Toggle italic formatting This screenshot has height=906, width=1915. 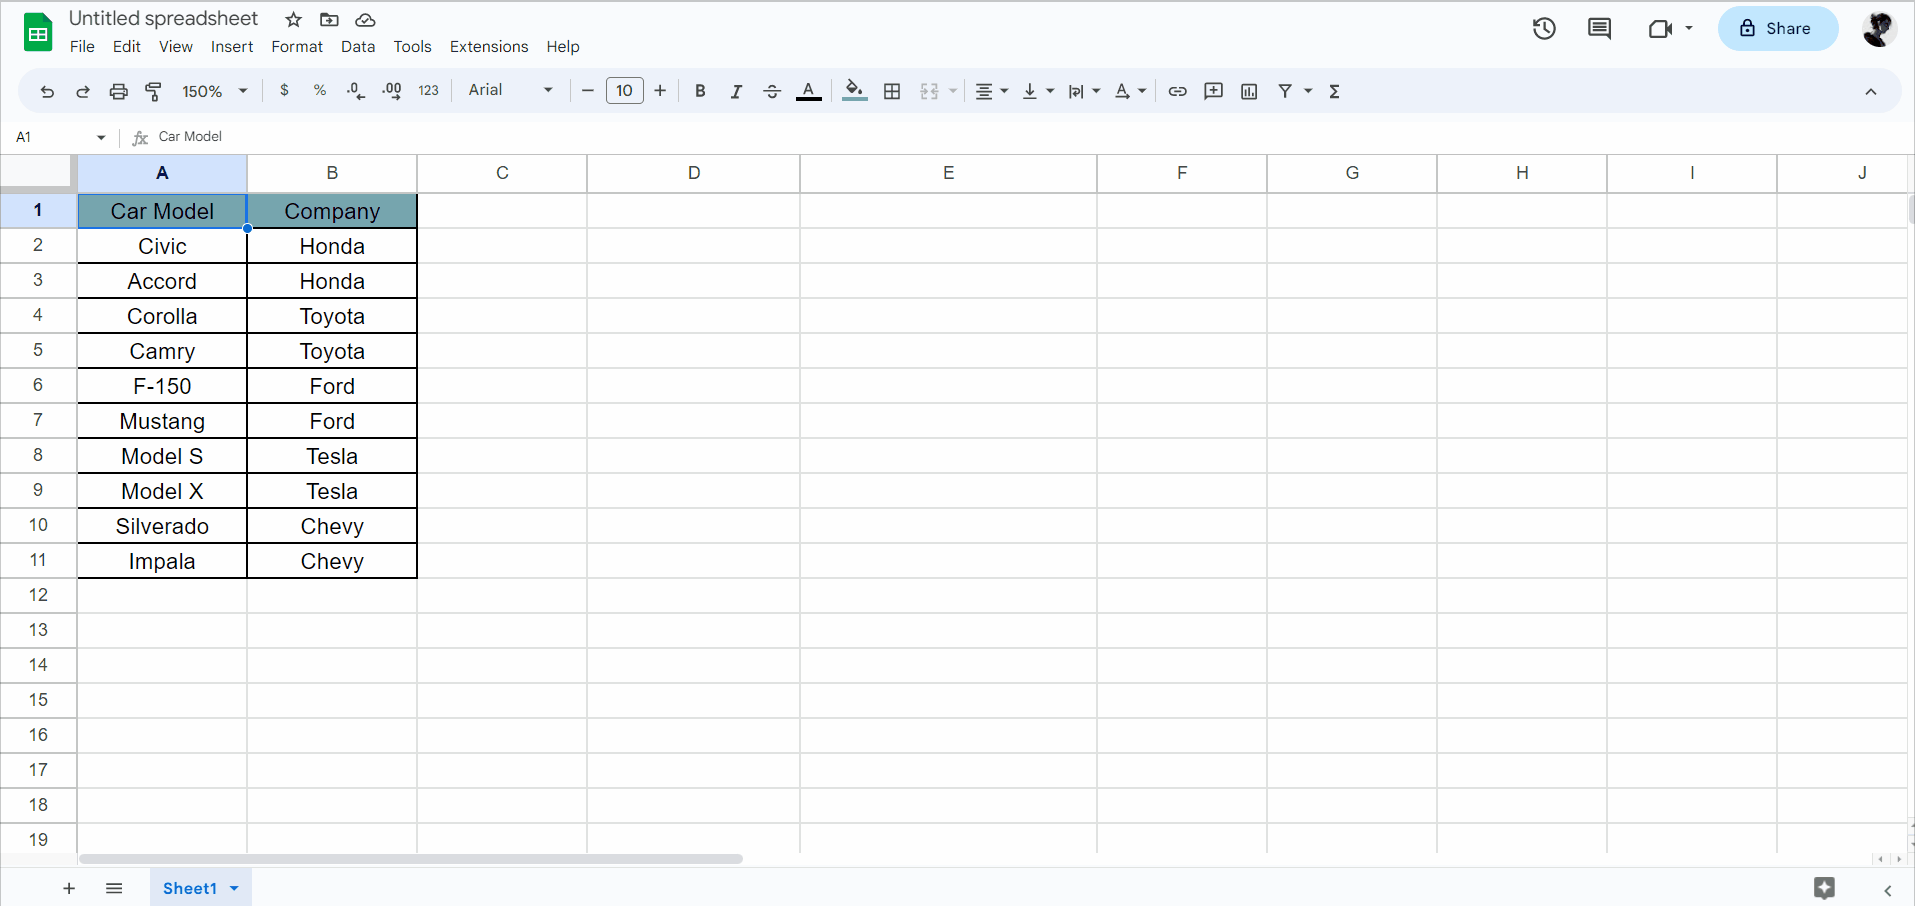point(736,91)
